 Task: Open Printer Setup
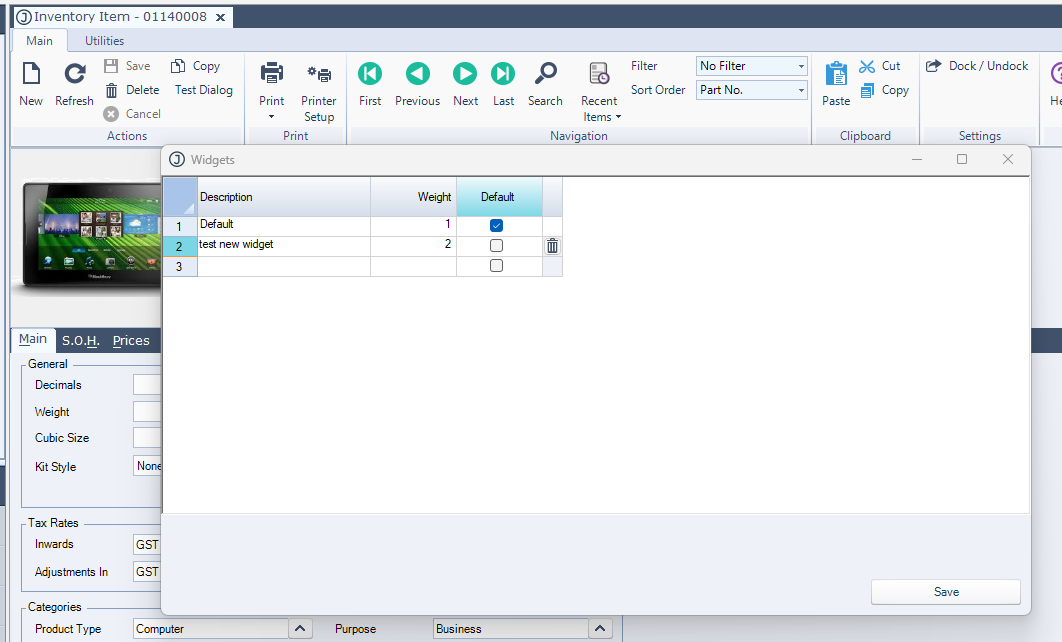[319, 75]
